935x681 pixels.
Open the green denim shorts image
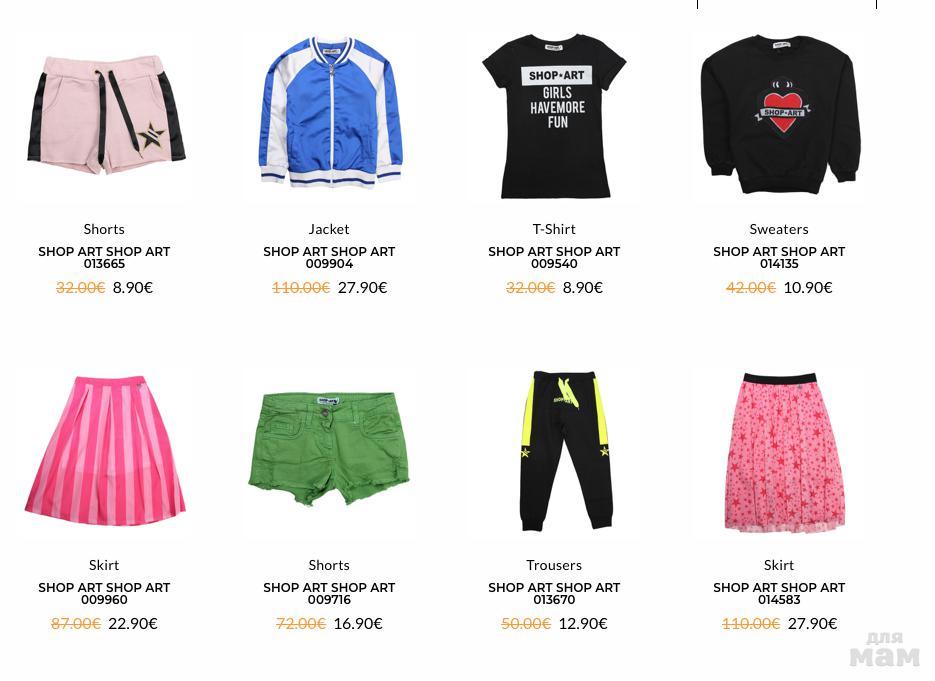(x=330, y=452)
